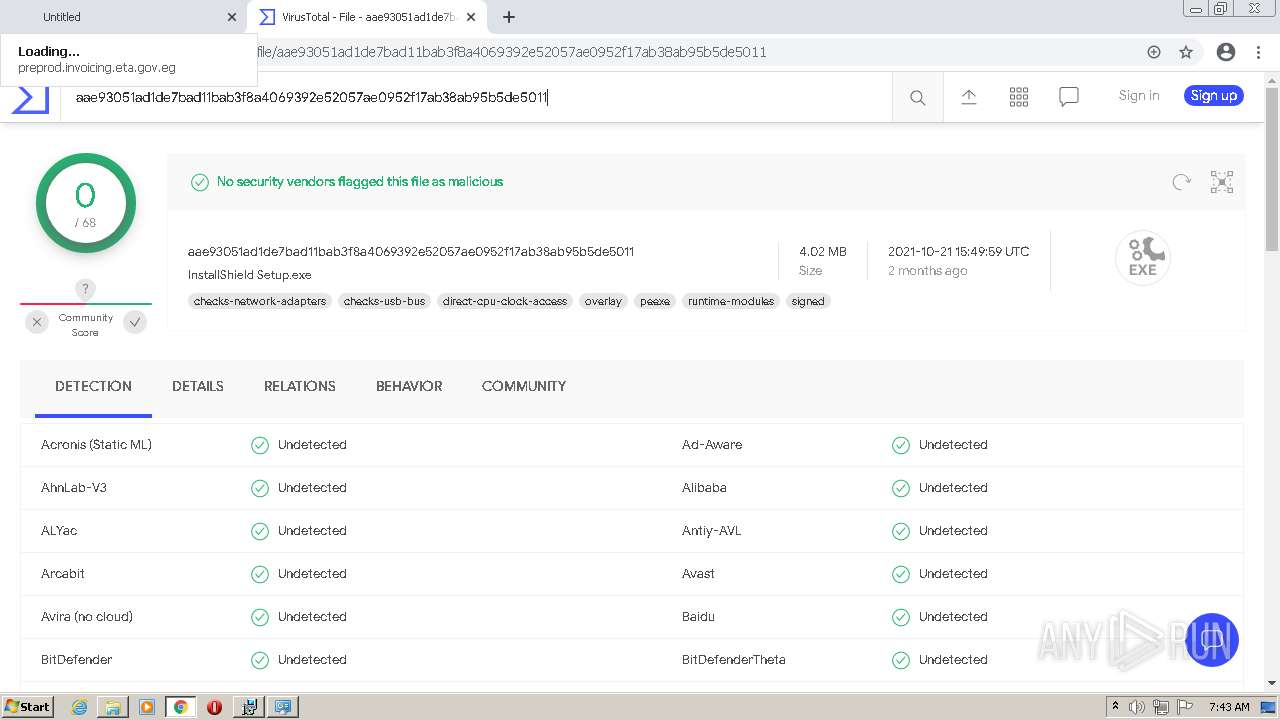
Task: Open the comments speech bubble icon
Action: coord(1068,96)
